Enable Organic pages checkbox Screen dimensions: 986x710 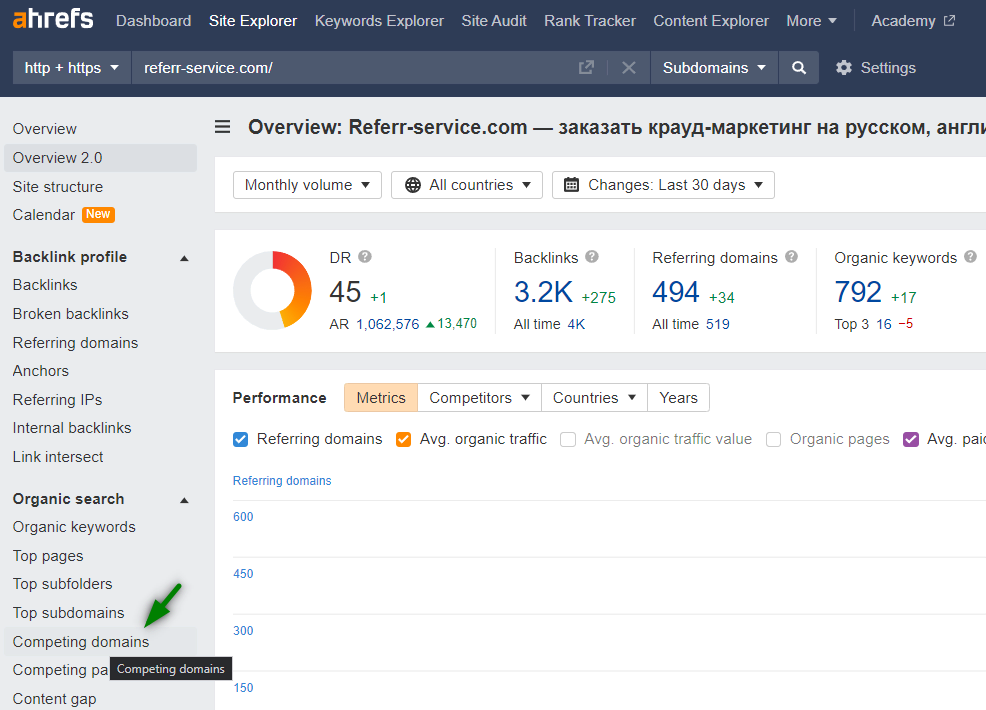pyautogui.click(x=773, y=439)
